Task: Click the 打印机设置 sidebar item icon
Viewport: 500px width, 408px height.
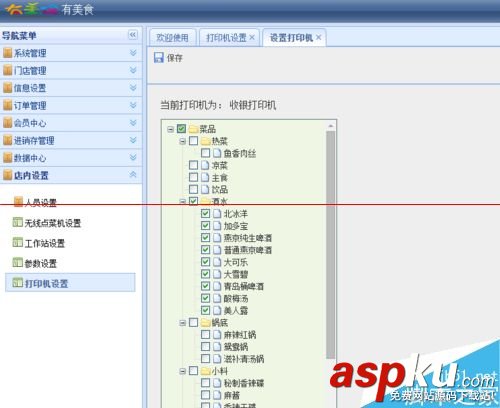Action: (x=18, y=283)
